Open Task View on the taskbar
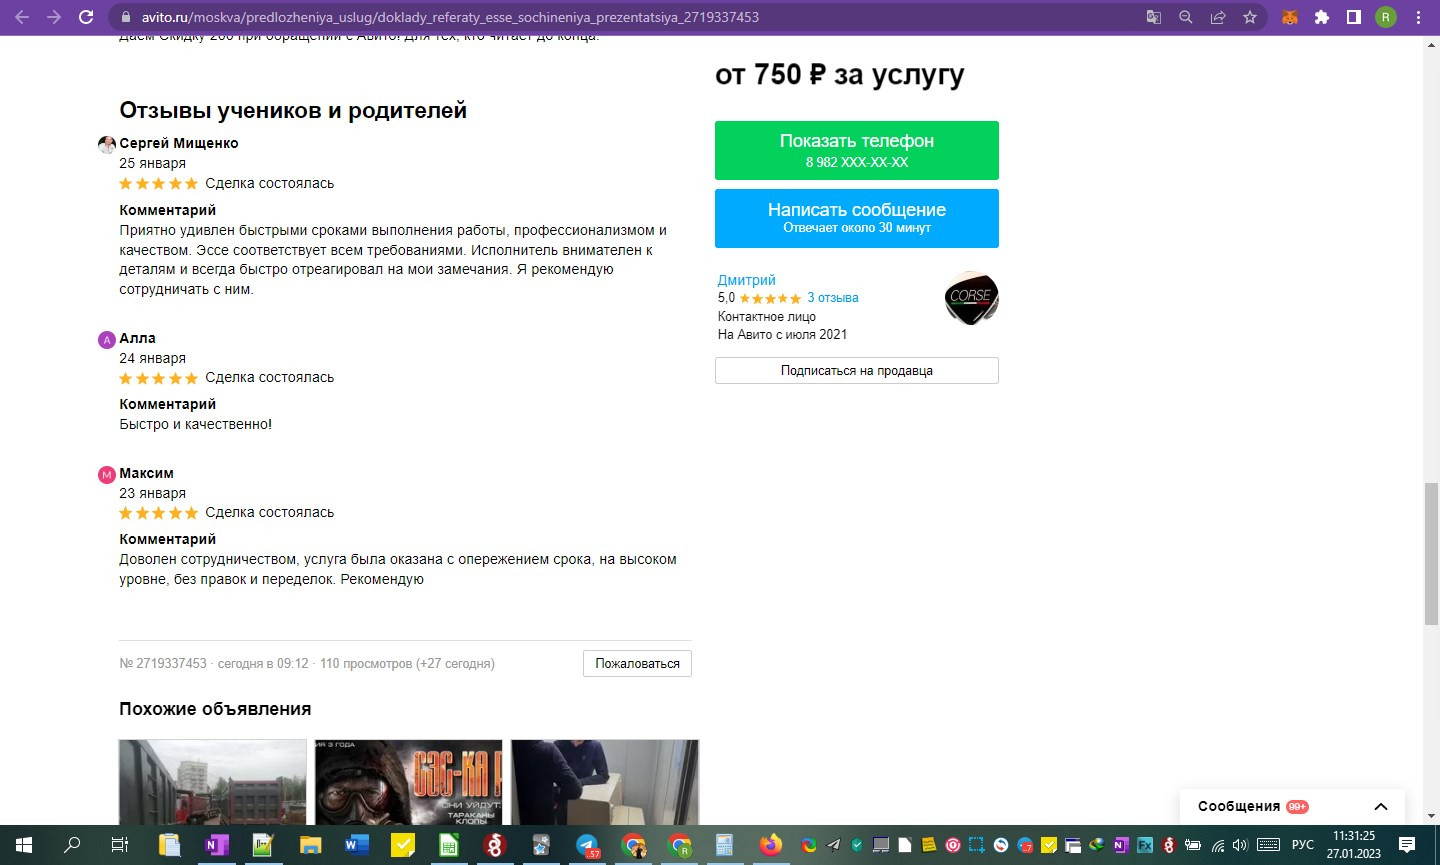 120,845
